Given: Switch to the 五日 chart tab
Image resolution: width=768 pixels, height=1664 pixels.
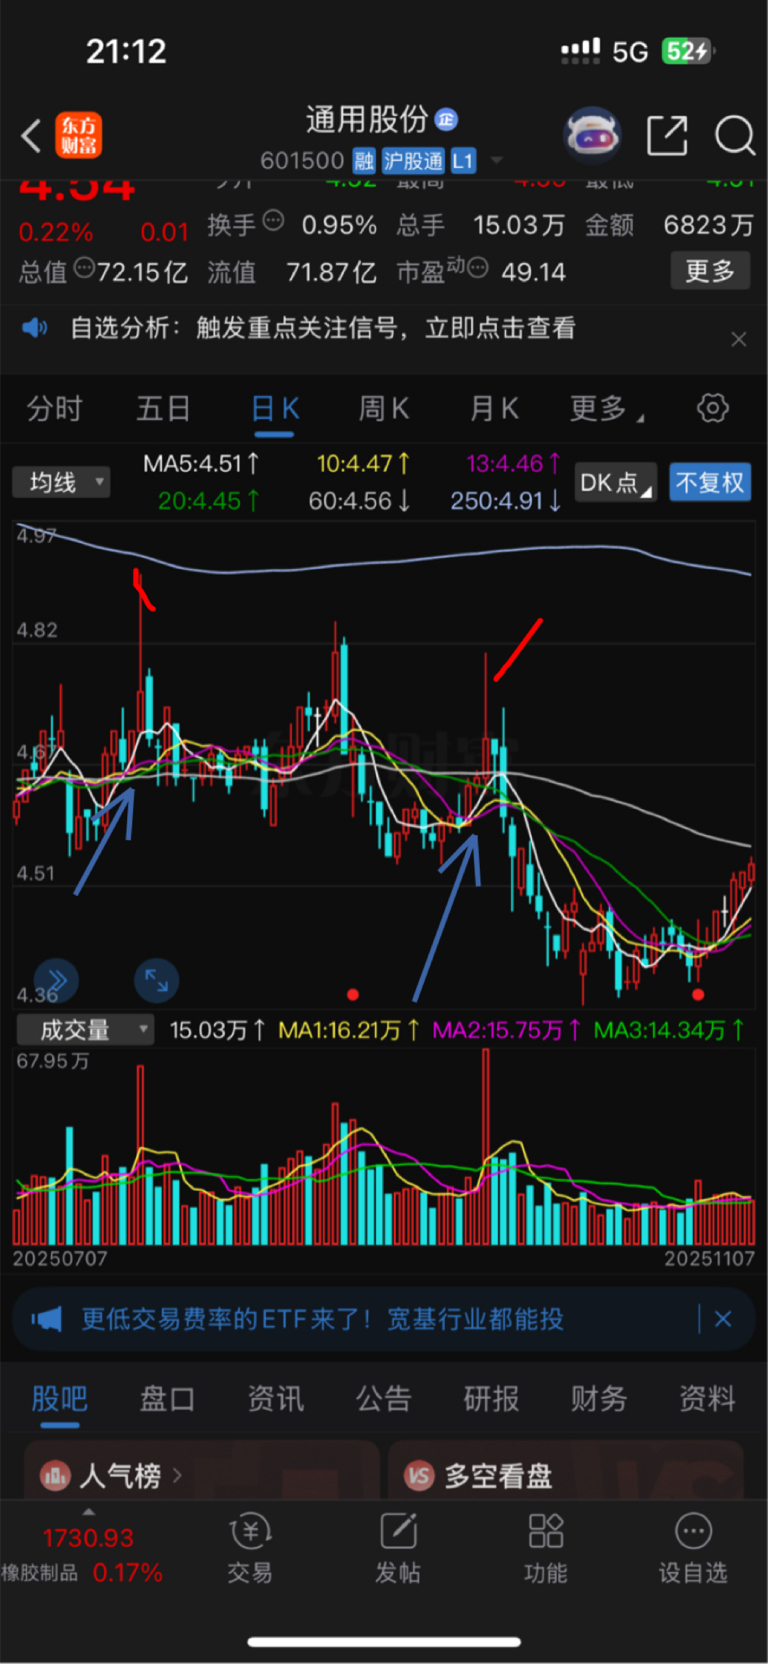Looking at the screenshot, I should pyautogui.click(x=163, y=409).
